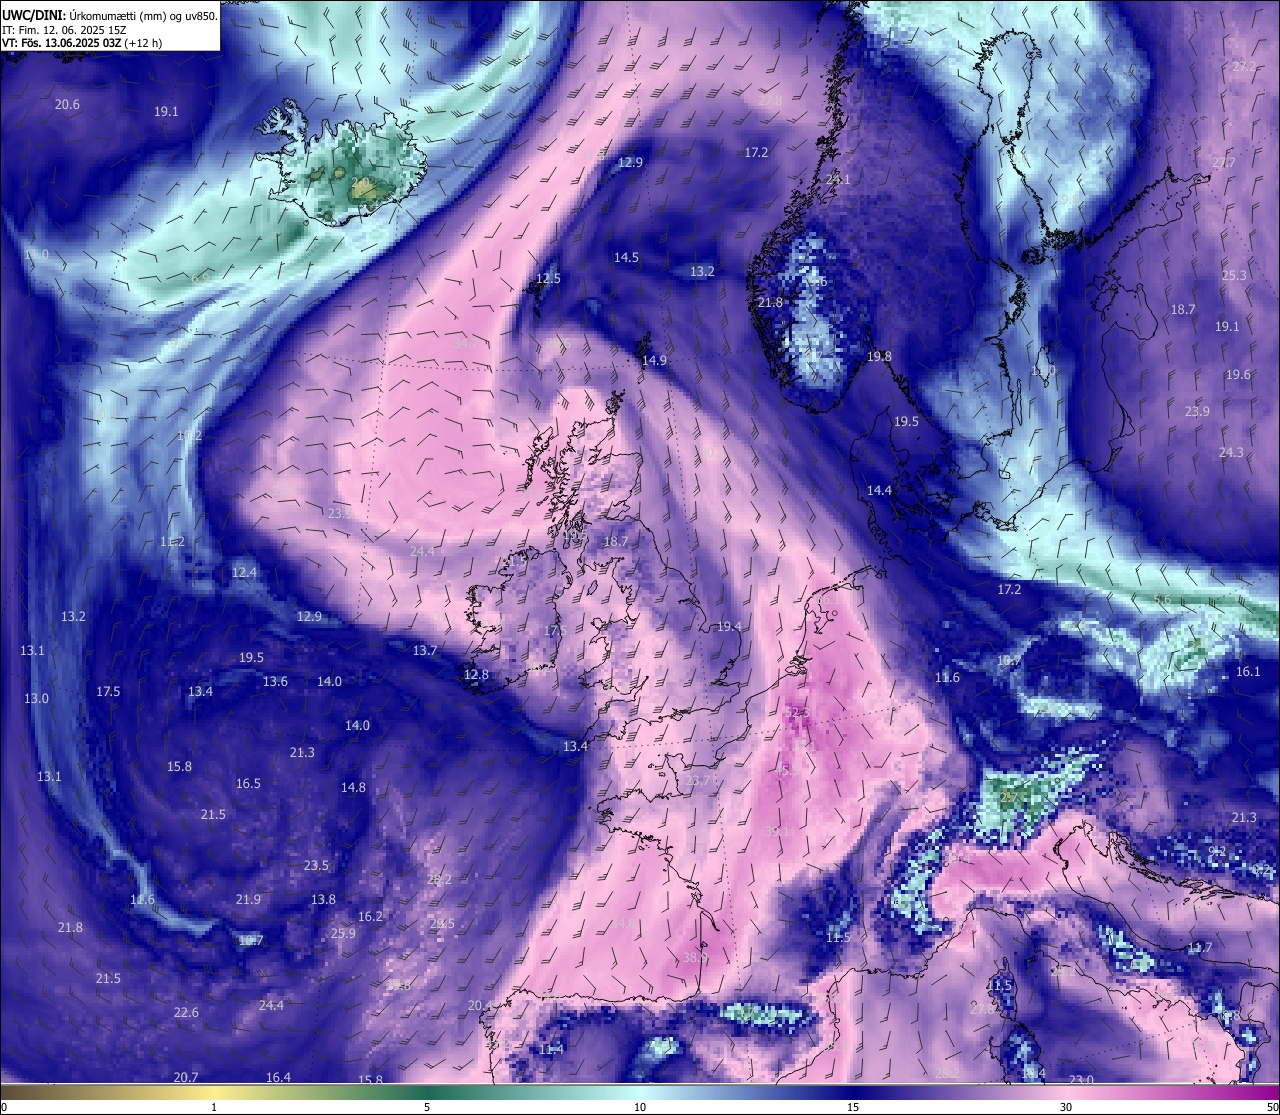Image resolution: width=1280 pixels, height=1115 pixels.
Task: Click the 23.0 value label
Action: point(1081,1079)
